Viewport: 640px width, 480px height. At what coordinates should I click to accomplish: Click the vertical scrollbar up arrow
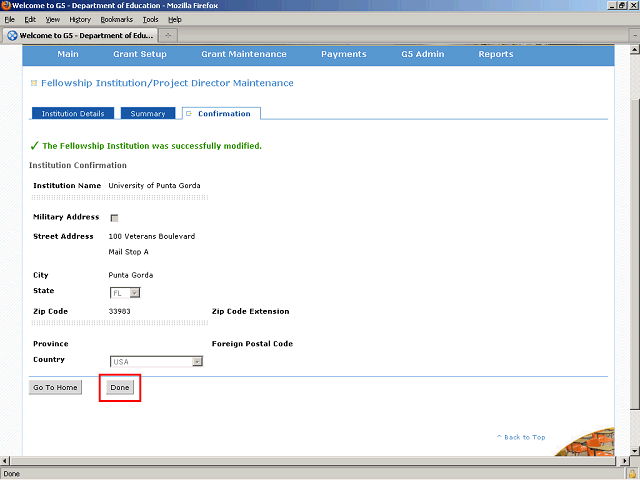(635, 50)
